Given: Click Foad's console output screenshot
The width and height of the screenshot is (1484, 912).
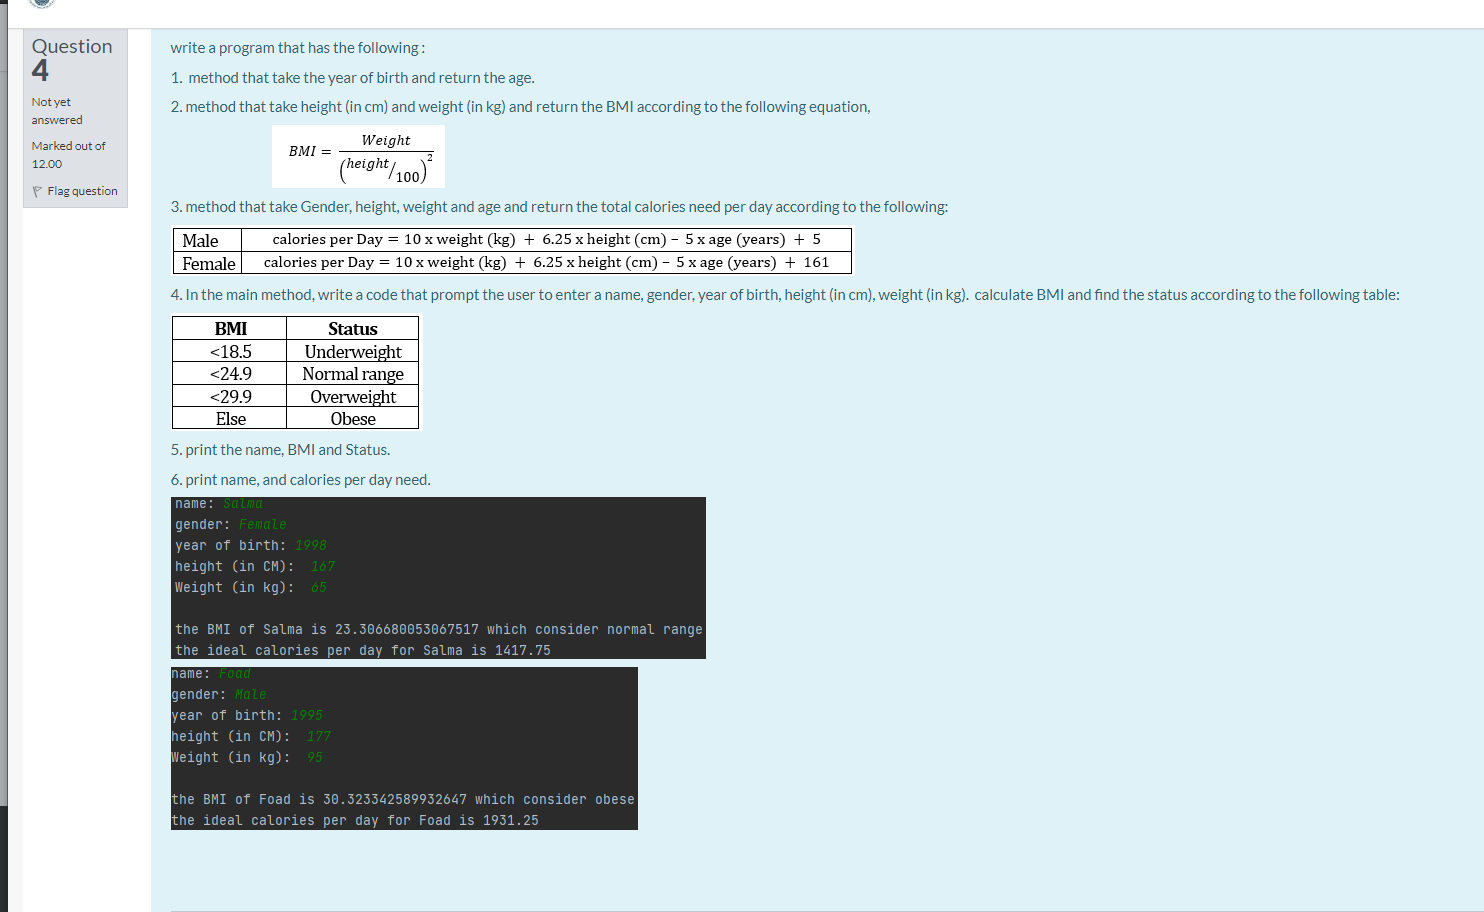Looking at the screenshot, I should [x=404, y=748].
